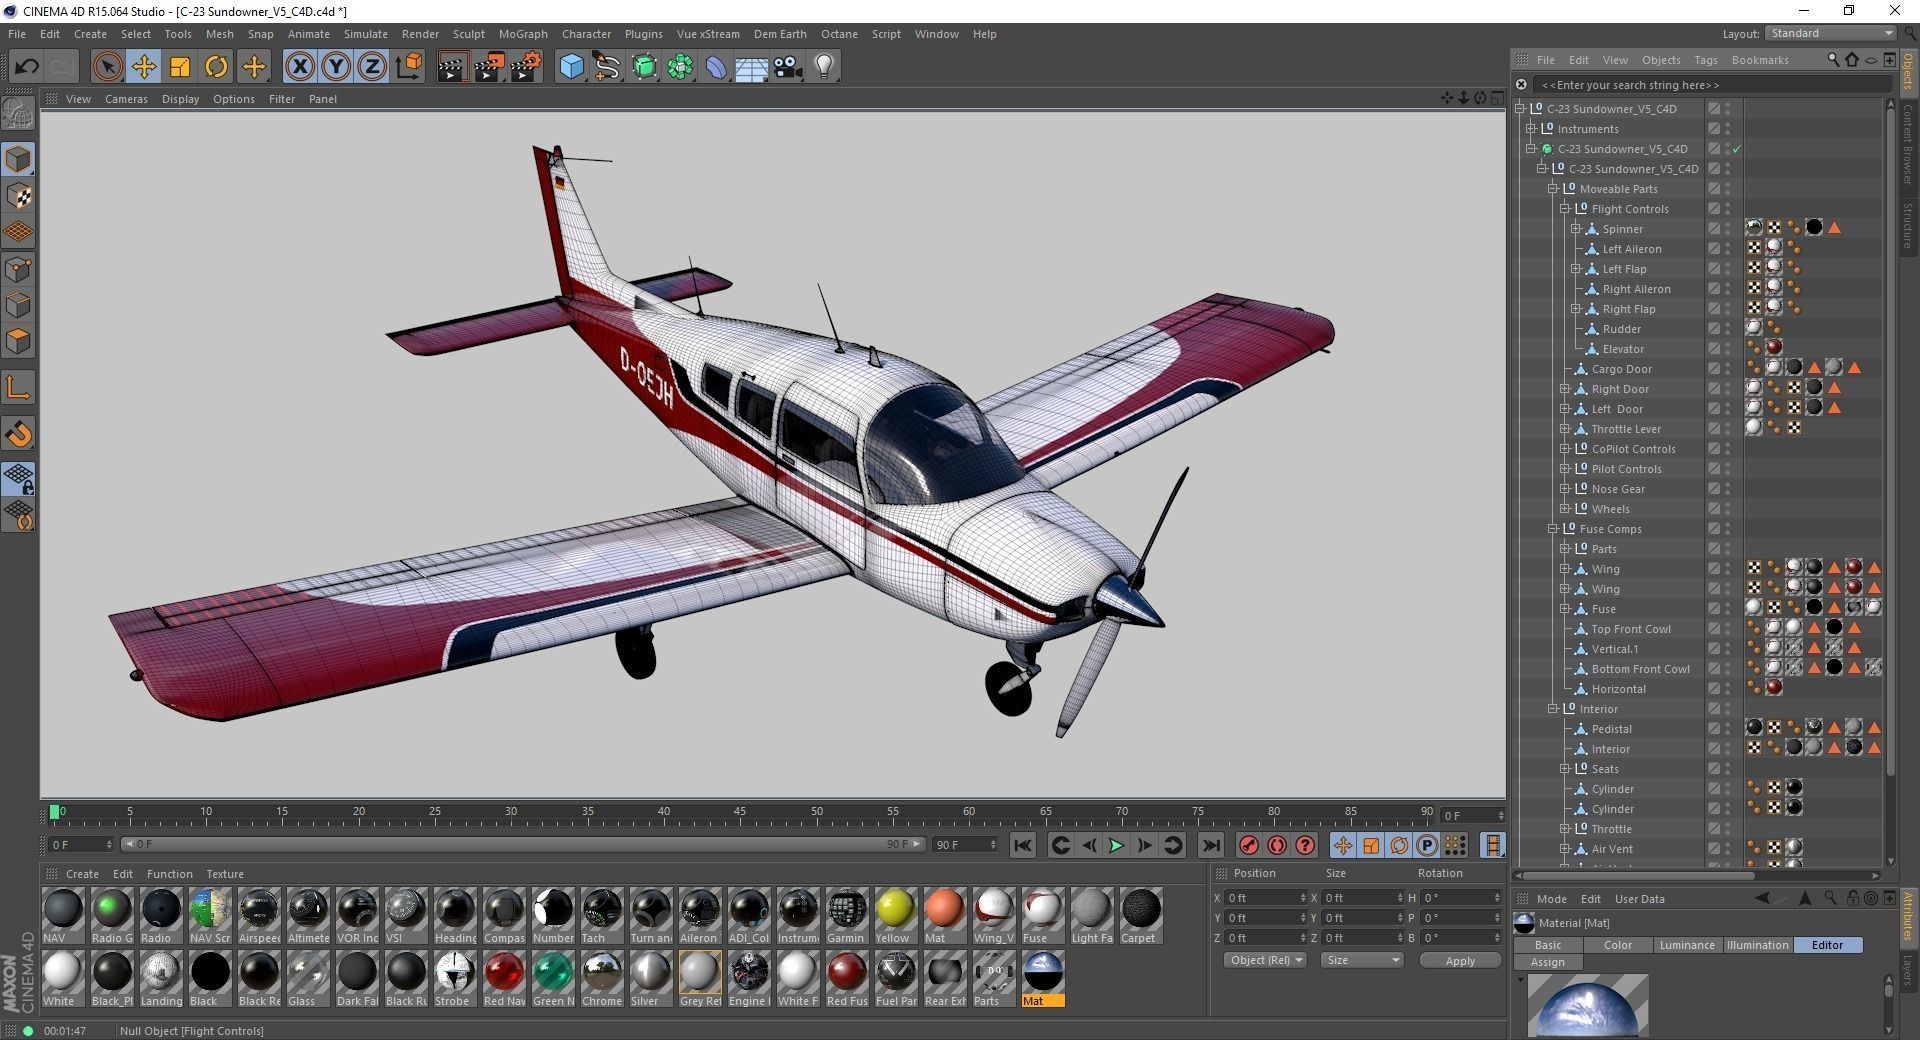Select the Chrome material thumbnail
This screenshot has height=1040, width=1920.
(x=601, y=979)
